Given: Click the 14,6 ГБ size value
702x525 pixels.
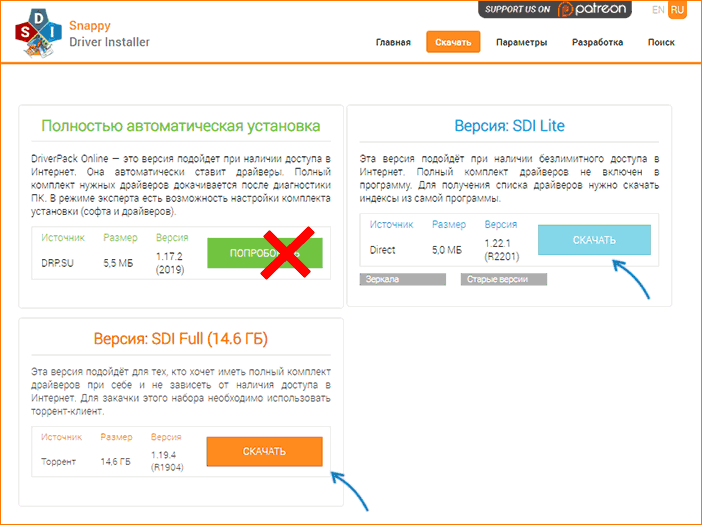Looking at the screenshot, I should 116,461.
